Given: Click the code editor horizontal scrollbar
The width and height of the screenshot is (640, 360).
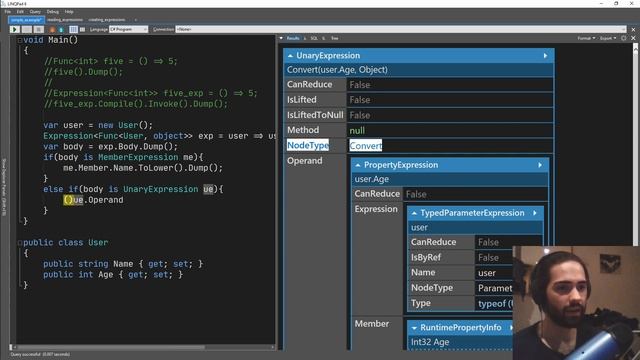Looking at the screenshot, I should tap(111, 347).
